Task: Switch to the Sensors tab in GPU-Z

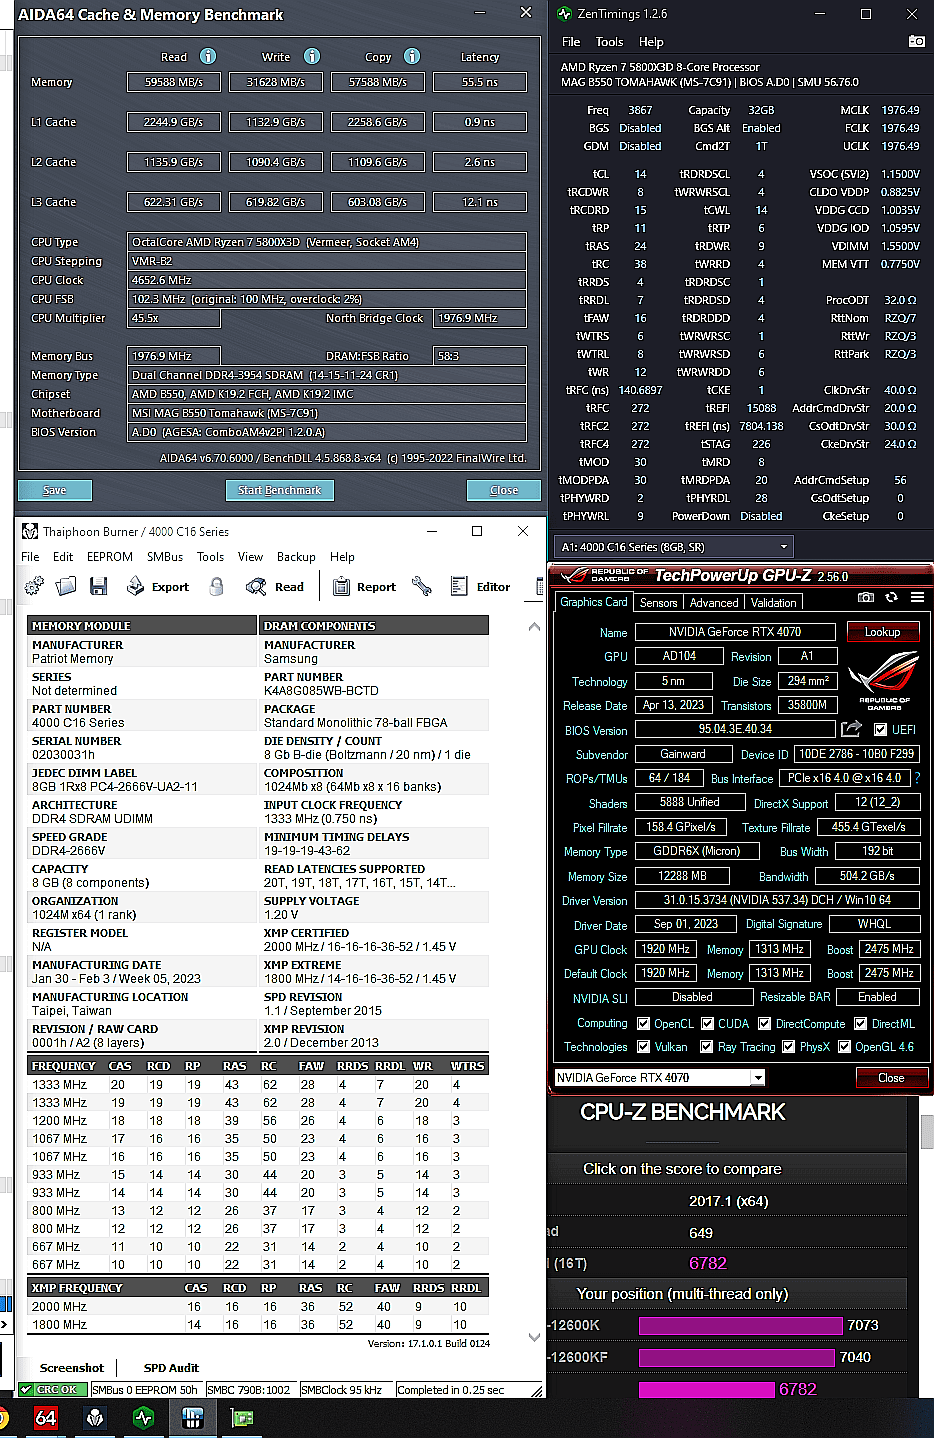Action: pyautogui.click(x=659, y=602)
